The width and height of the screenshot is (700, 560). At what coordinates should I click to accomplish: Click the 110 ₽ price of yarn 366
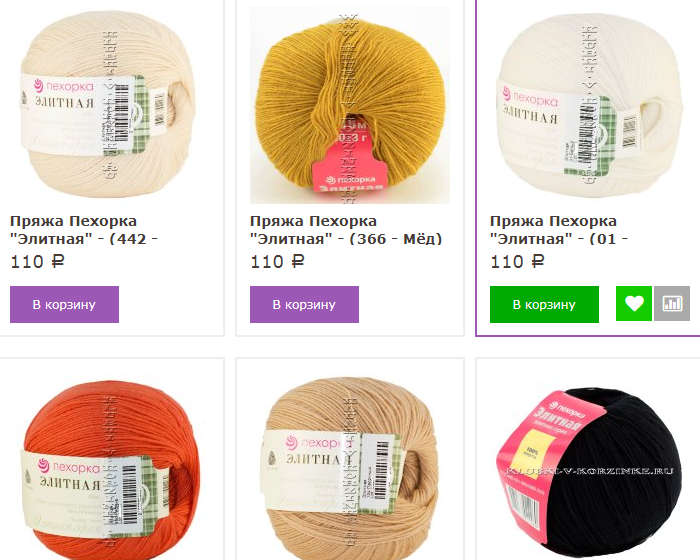pos(277,262)
